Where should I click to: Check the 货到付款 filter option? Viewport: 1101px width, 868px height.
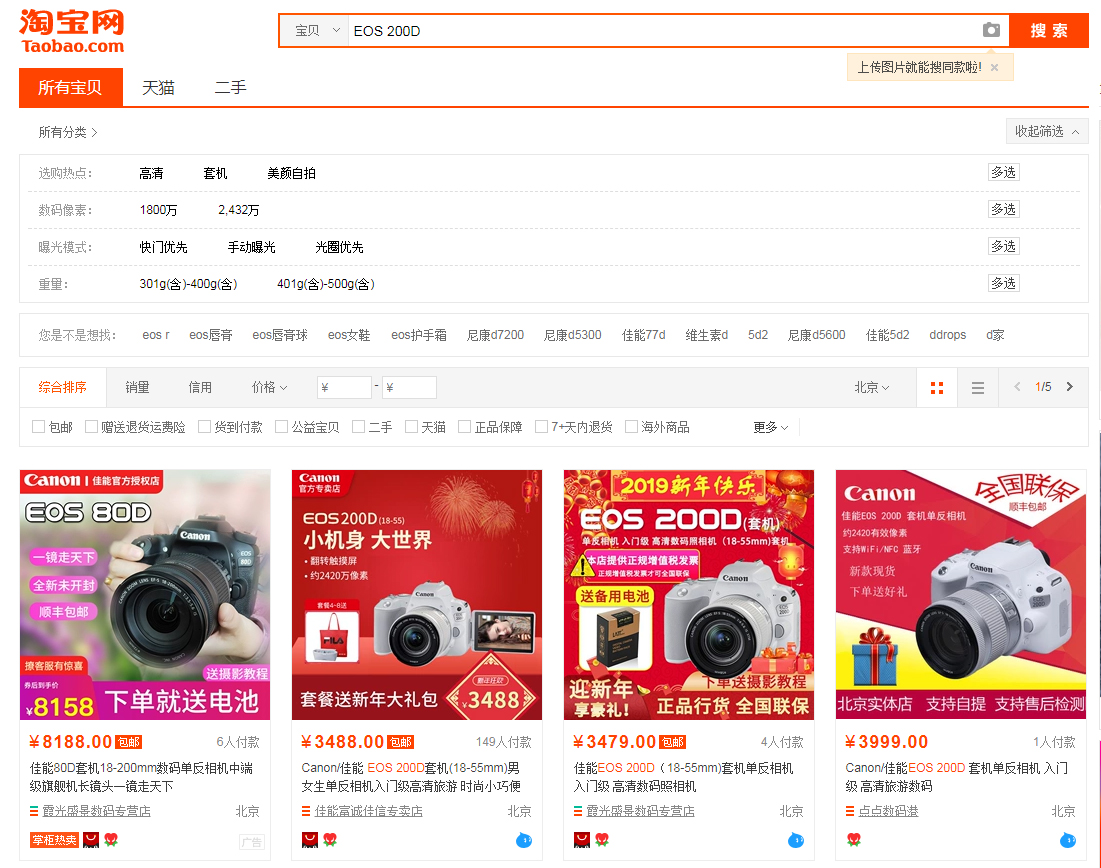click(205, 427)
